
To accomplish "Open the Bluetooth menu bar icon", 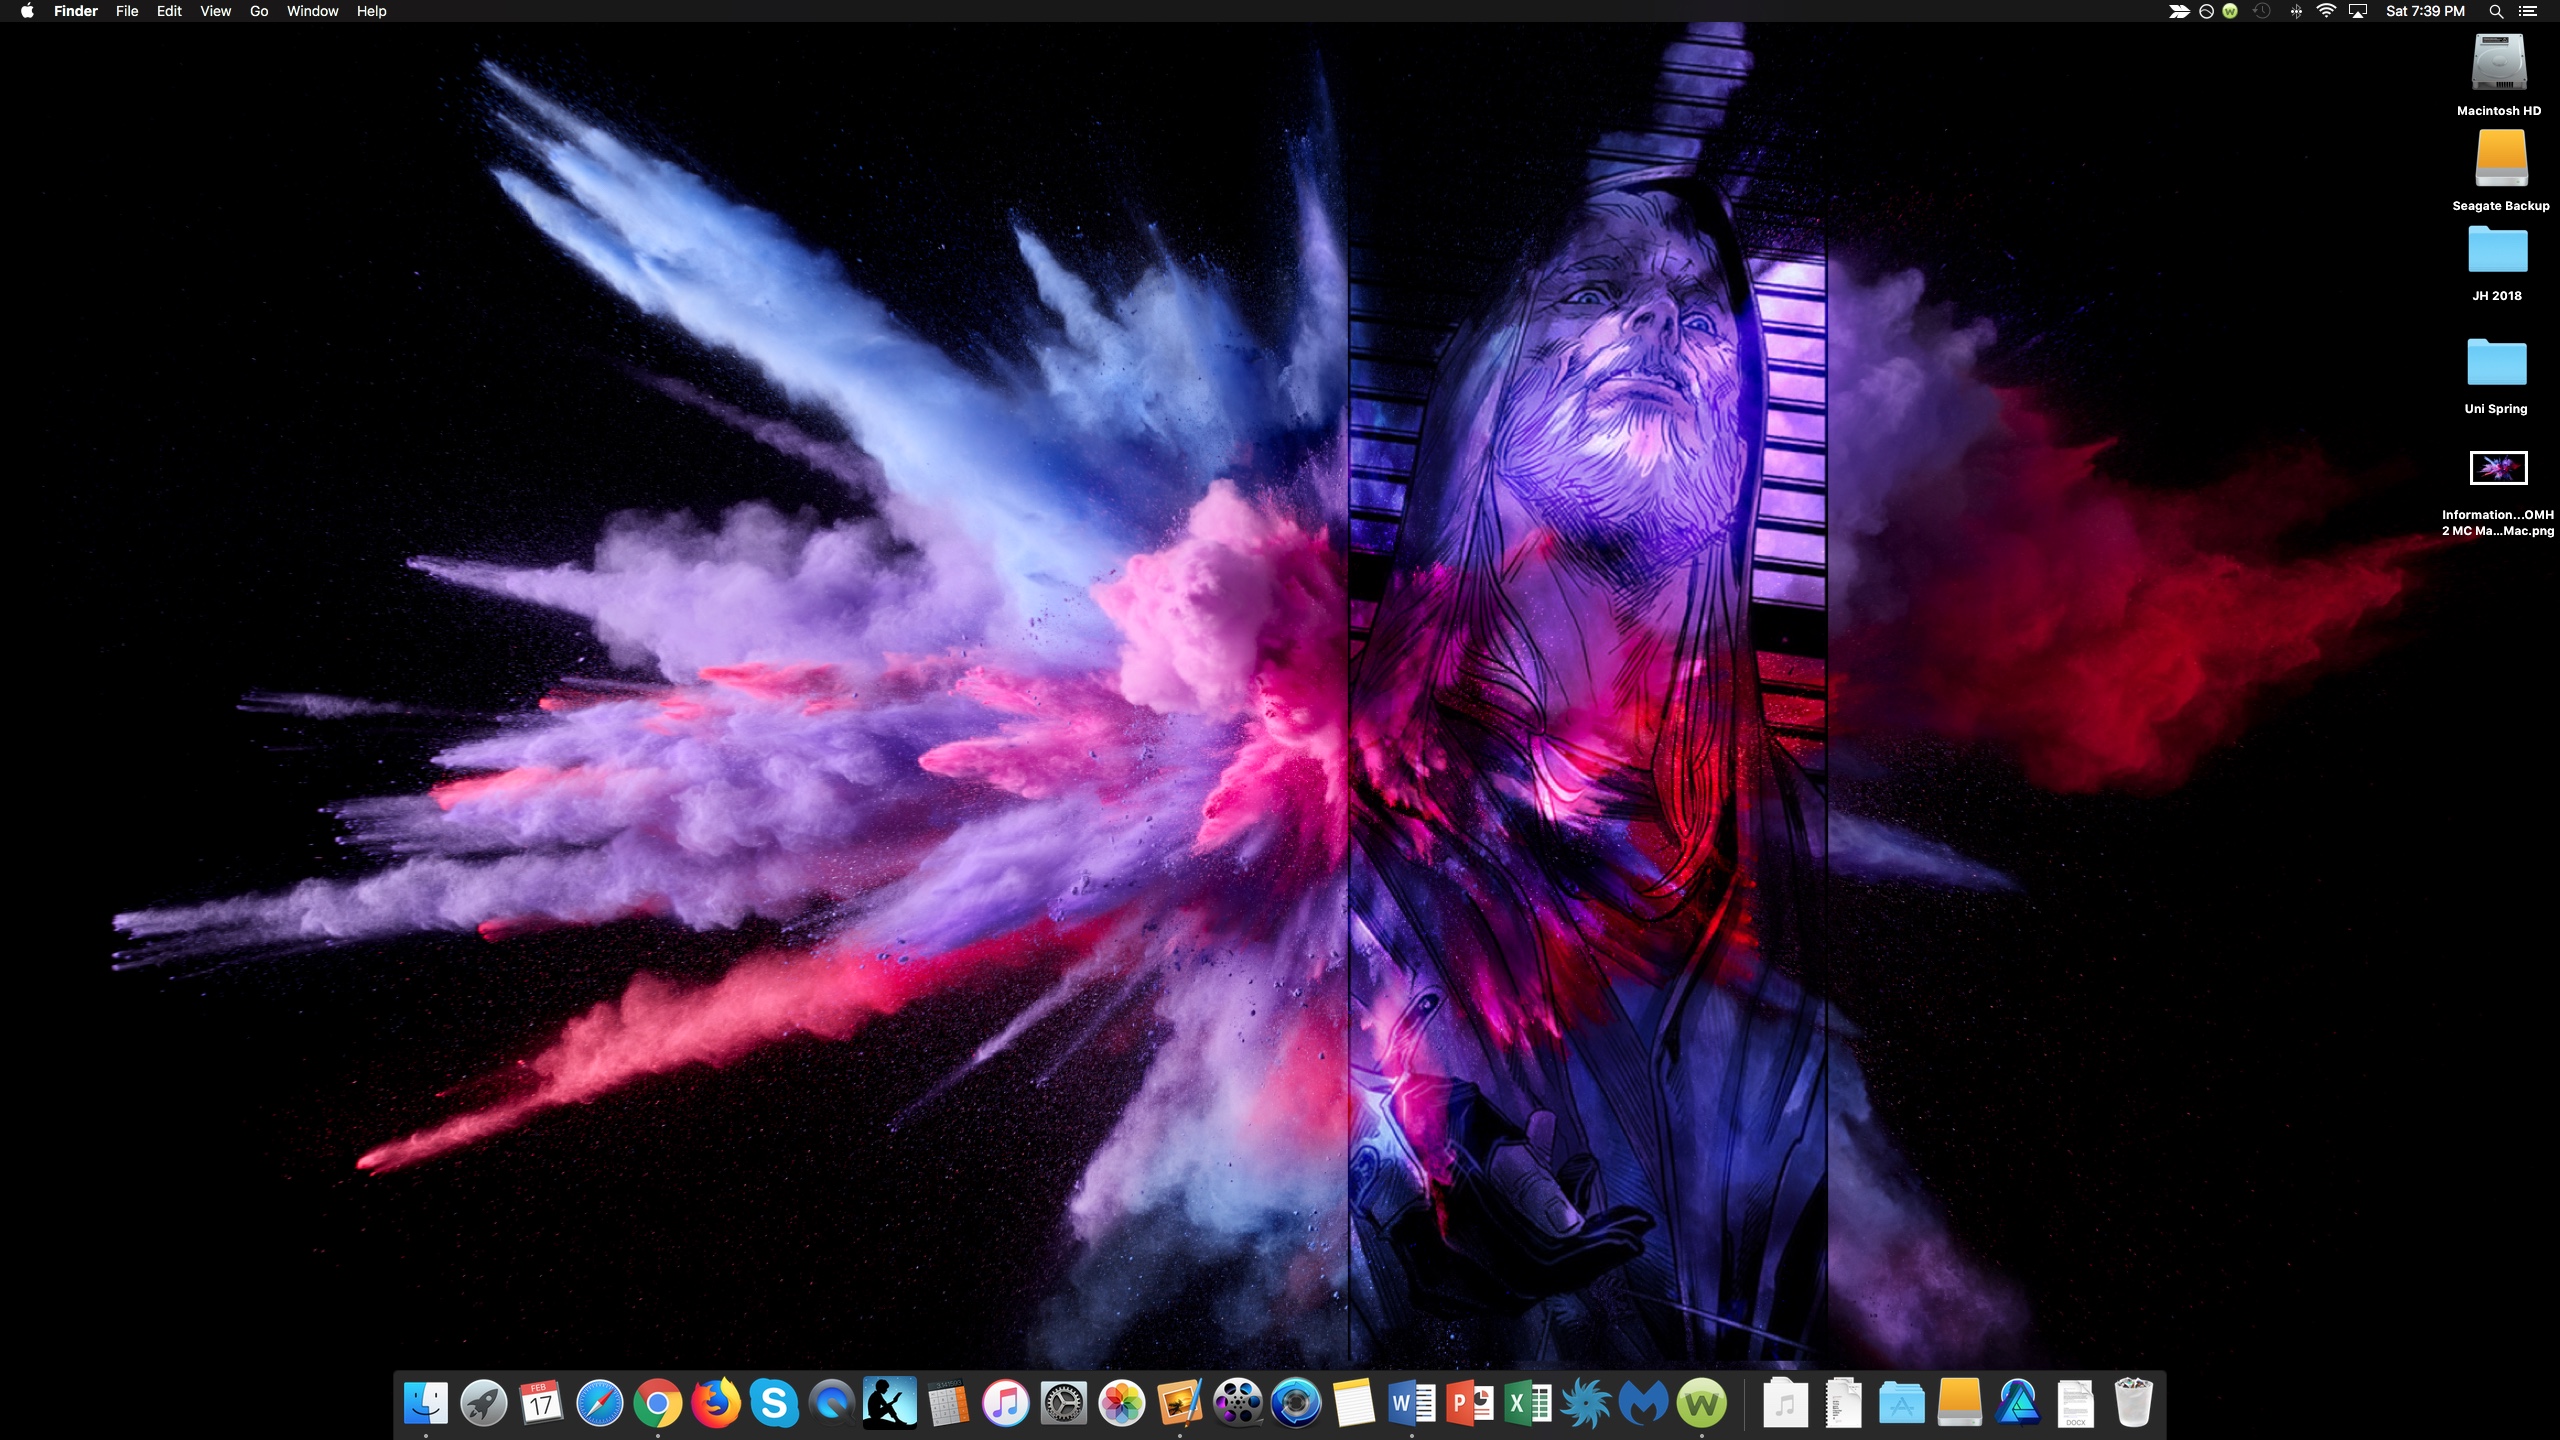I will [x=2296, y=11].
